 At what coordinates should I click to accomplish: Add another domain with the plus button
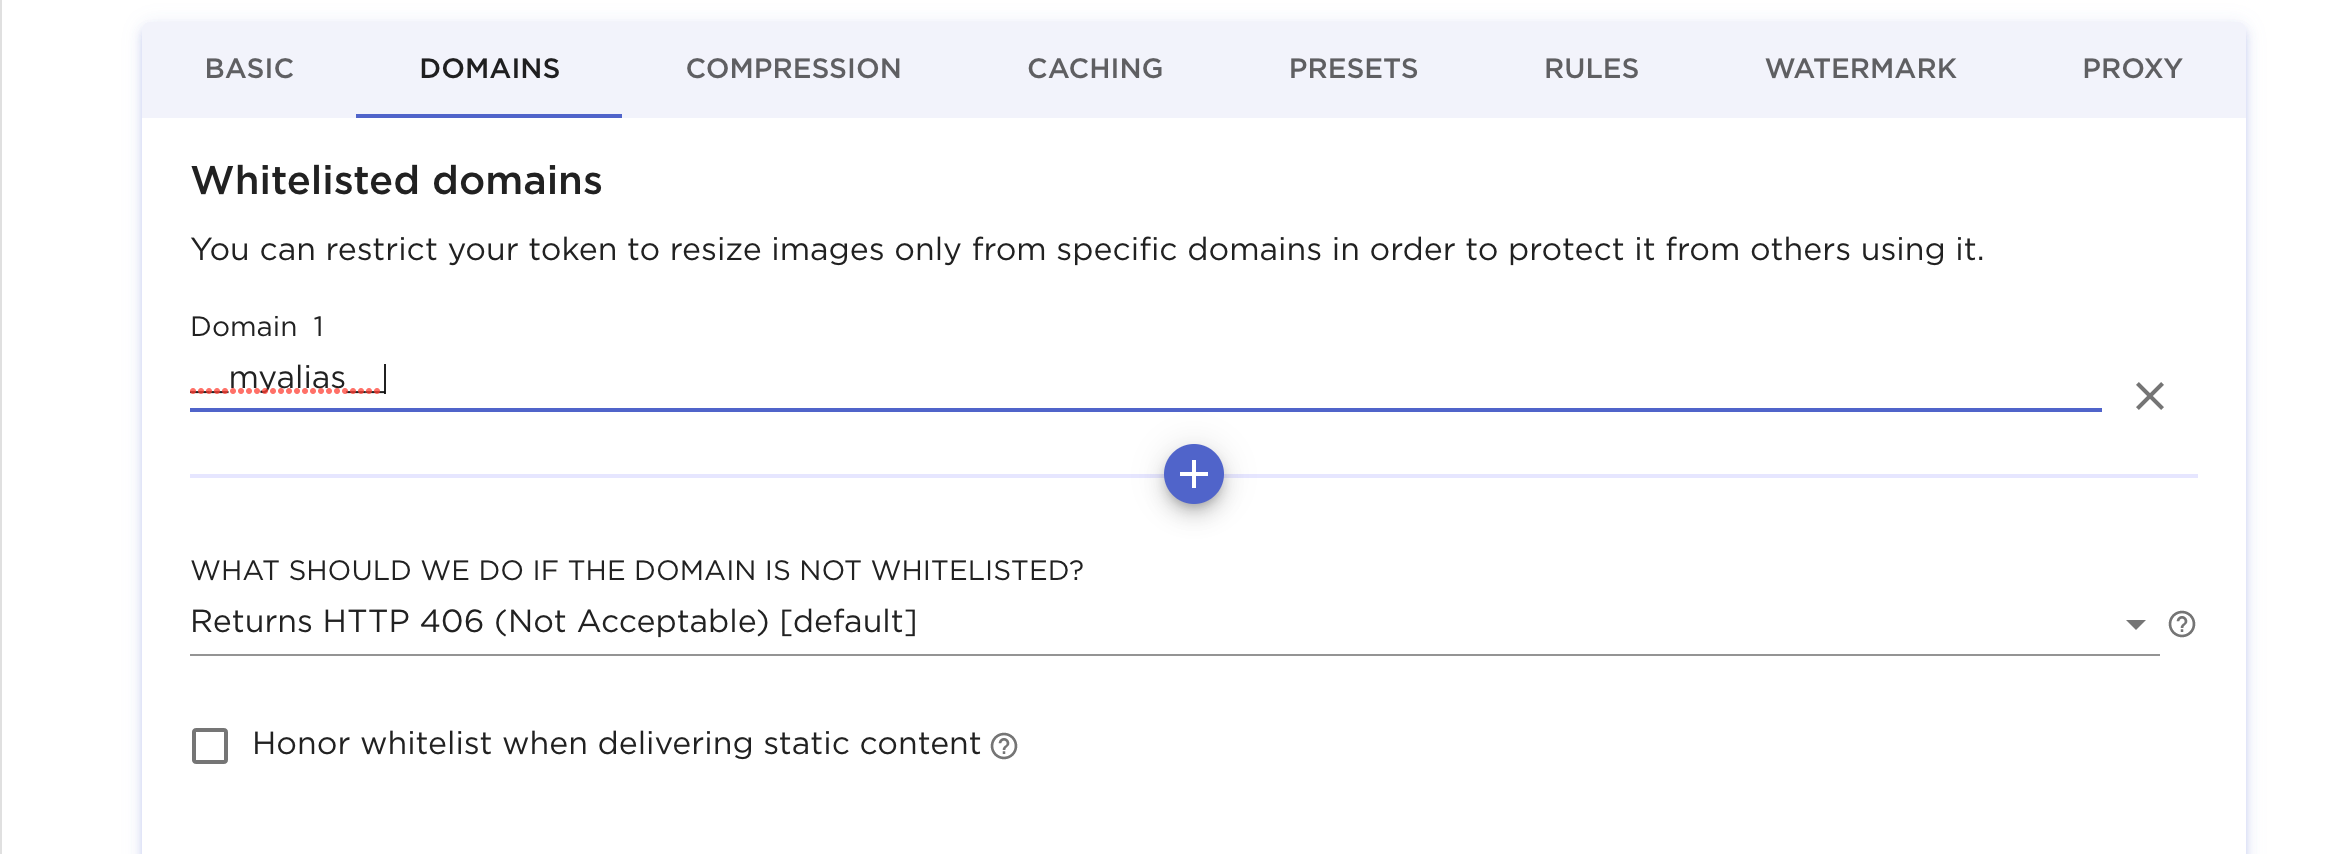click(1193, 474)
